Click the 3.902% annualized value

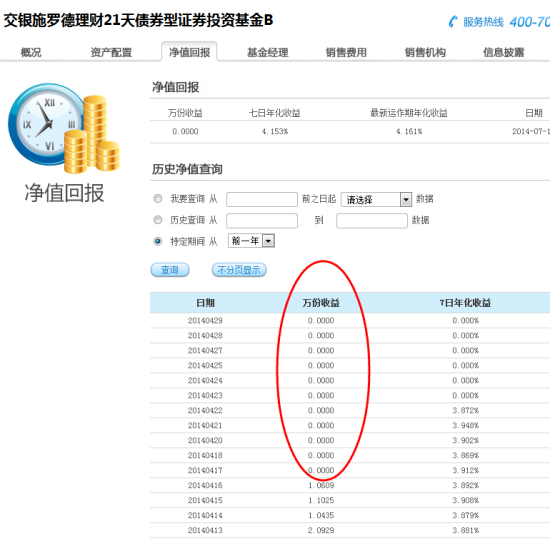coord(465,440)
